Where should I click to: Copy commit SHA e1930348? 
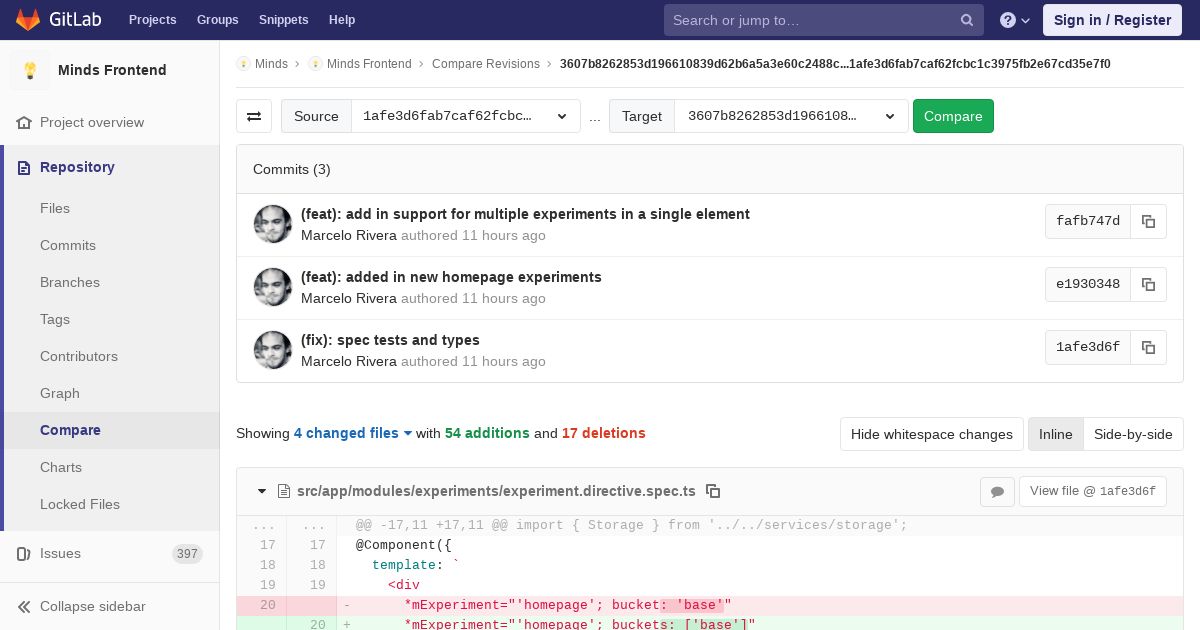pyautogui.click(x=1148, y=284)
